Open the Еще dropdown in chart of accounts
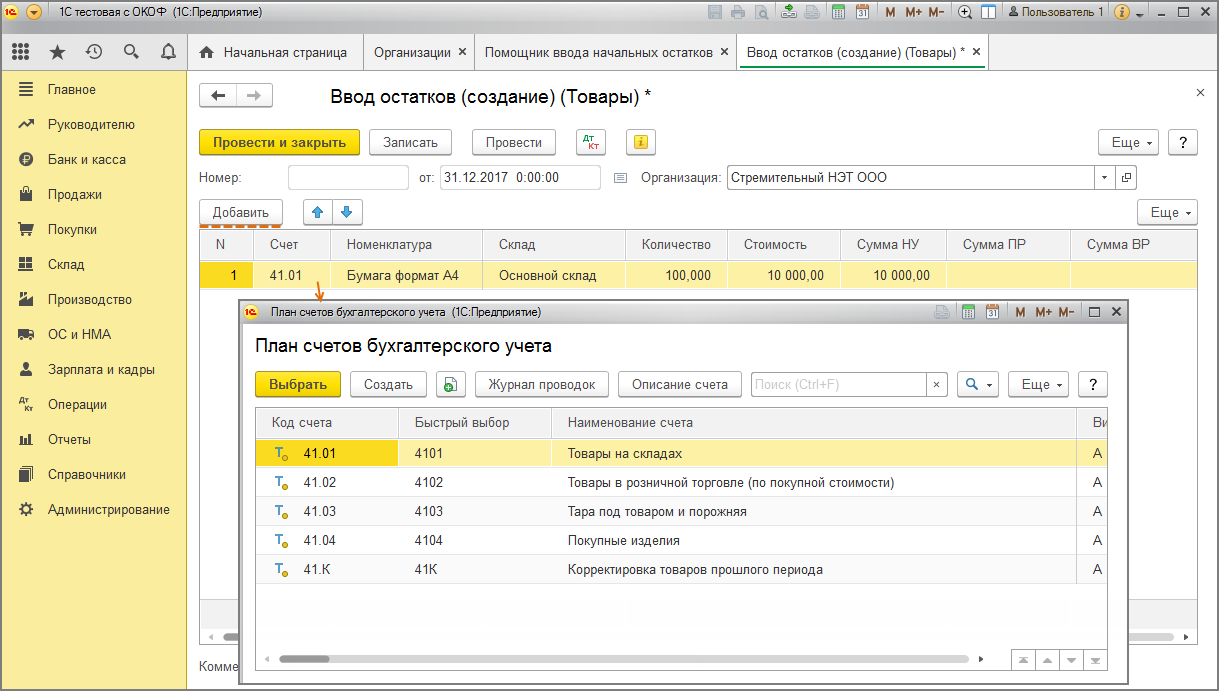Image resolution: width=1219 pixels, height=691 pixels. (x=1038, y=385)
